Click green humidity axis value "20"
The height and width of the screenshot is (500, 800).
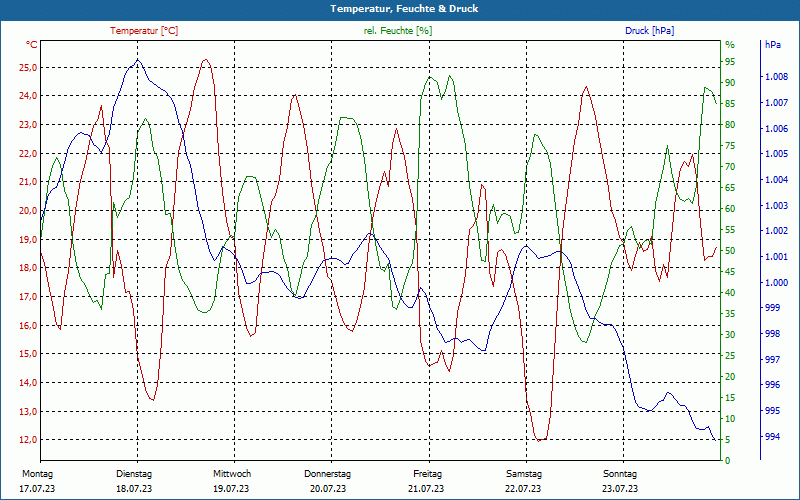730,377
